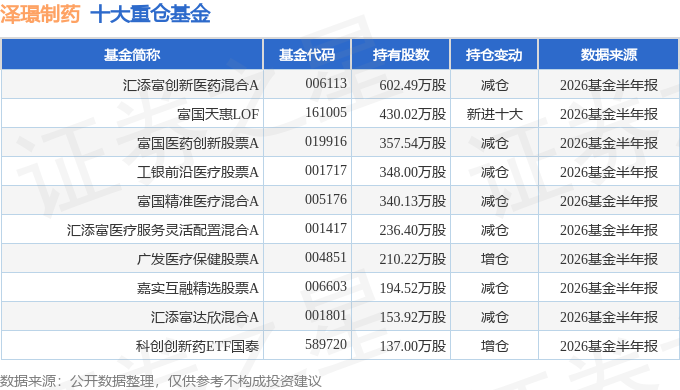Click the 持仓变动 column header
The width and height of the screenshot is (680, 390).
494,55
